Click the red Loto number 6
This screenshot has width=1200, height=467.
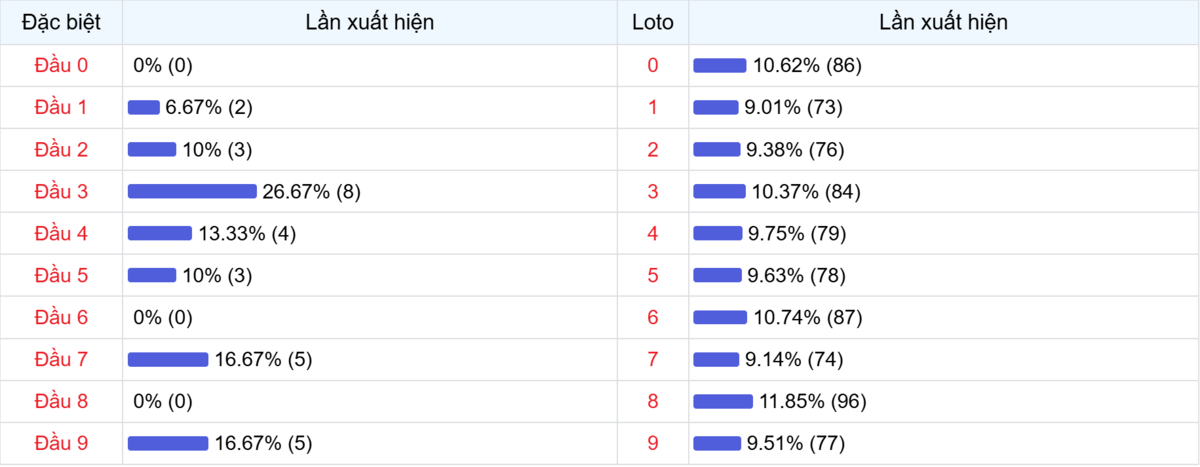(653, 317)
